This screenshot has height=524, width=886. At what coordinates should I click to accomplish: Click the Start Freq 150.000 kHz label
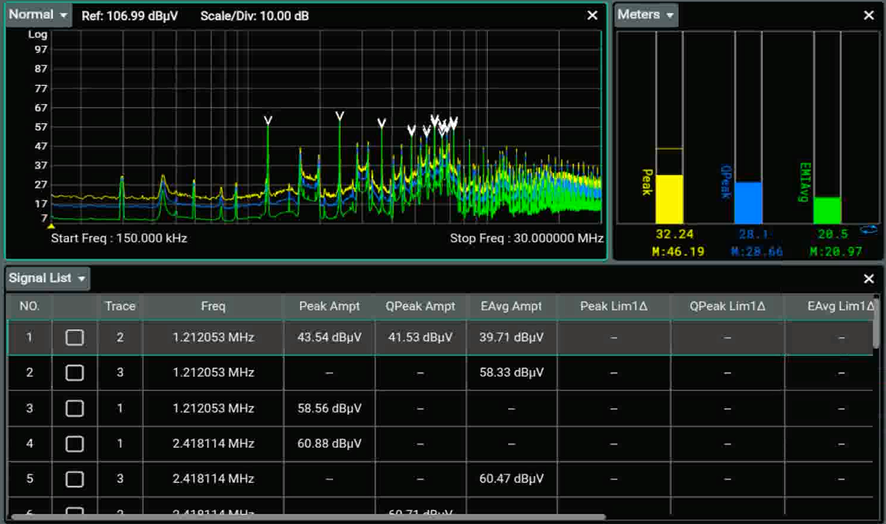119,238
